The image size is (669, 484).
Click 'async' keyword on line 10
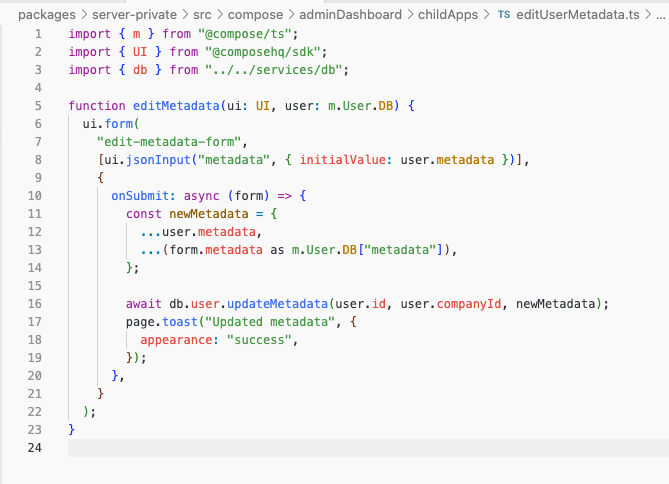[201, 195]
